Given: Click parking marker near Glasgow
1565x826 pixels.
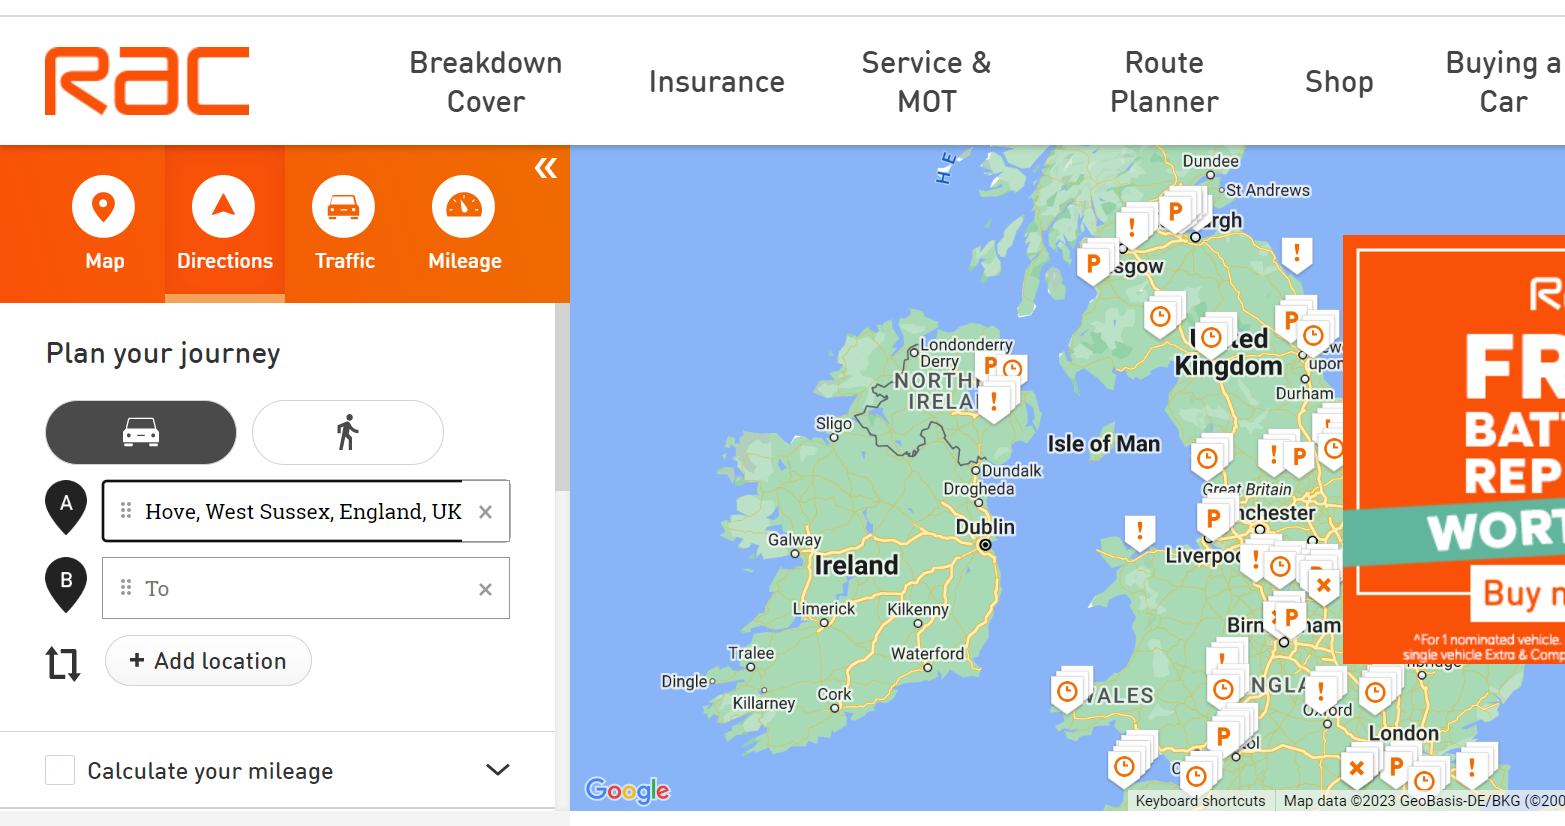Looking at the screenshot, I should coord(1094,265).
